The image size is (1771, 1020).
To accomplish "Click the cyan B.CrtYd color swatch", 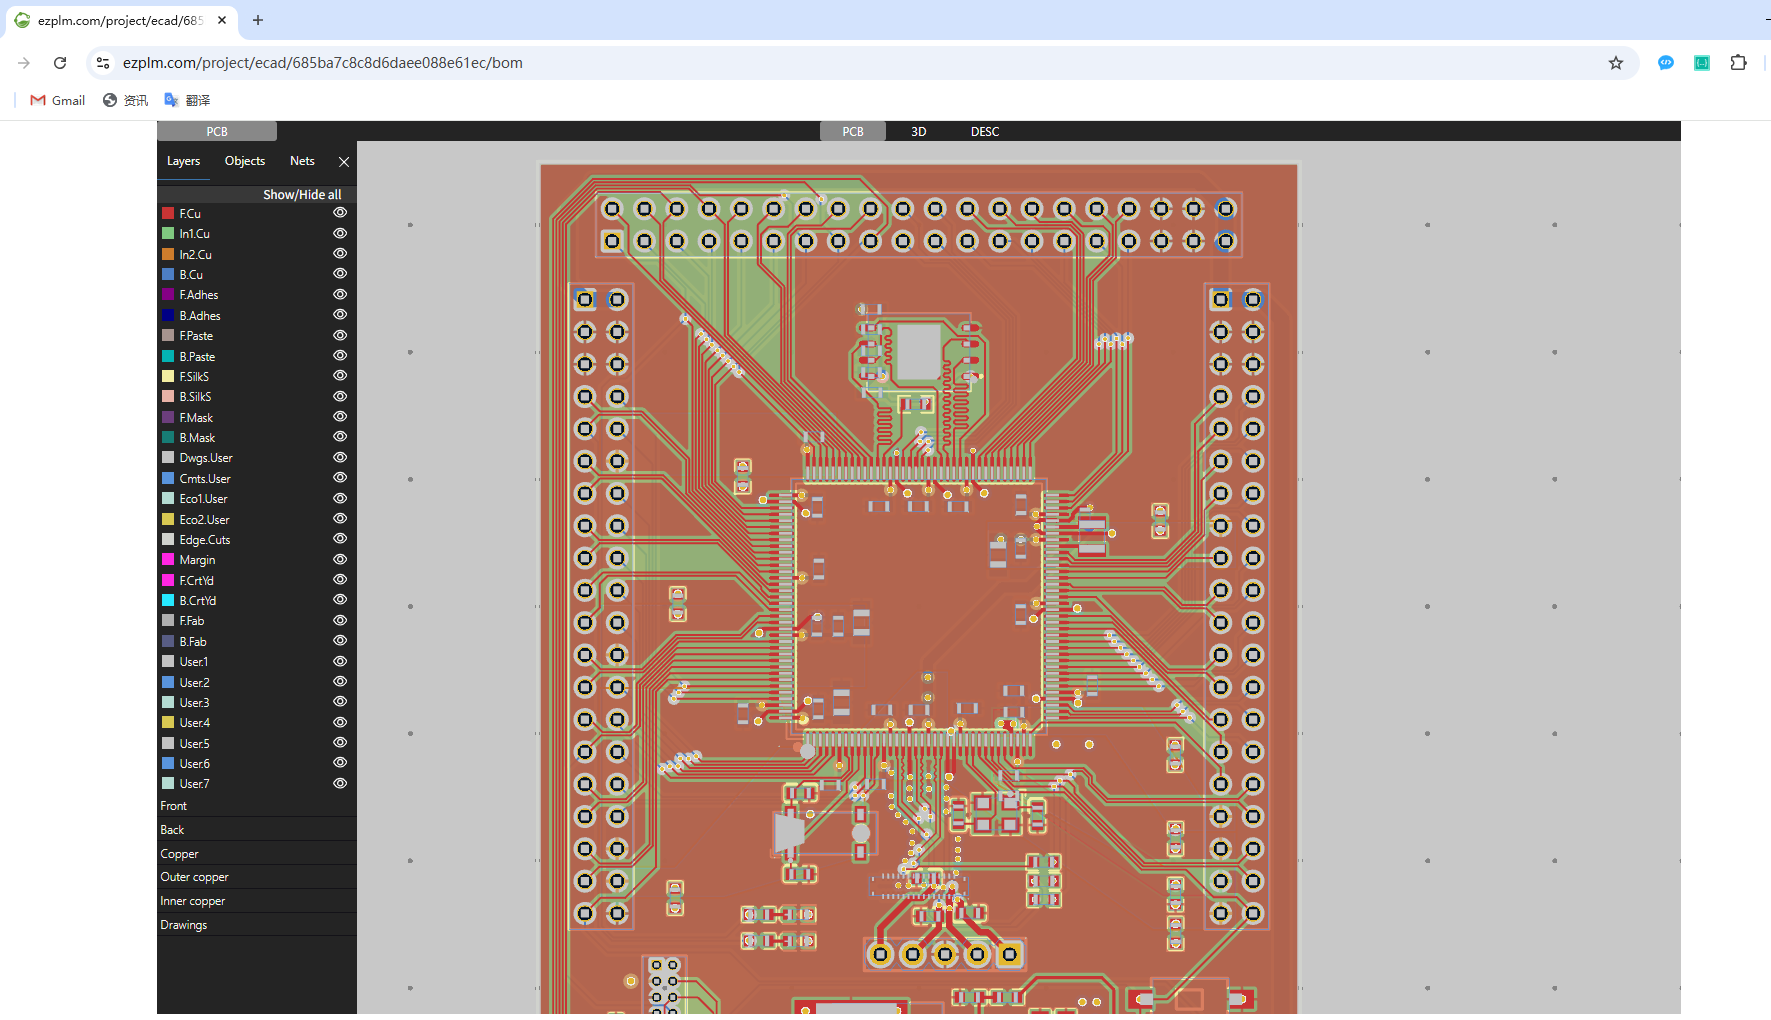I will pyautogui.click(x=168, y=600).
